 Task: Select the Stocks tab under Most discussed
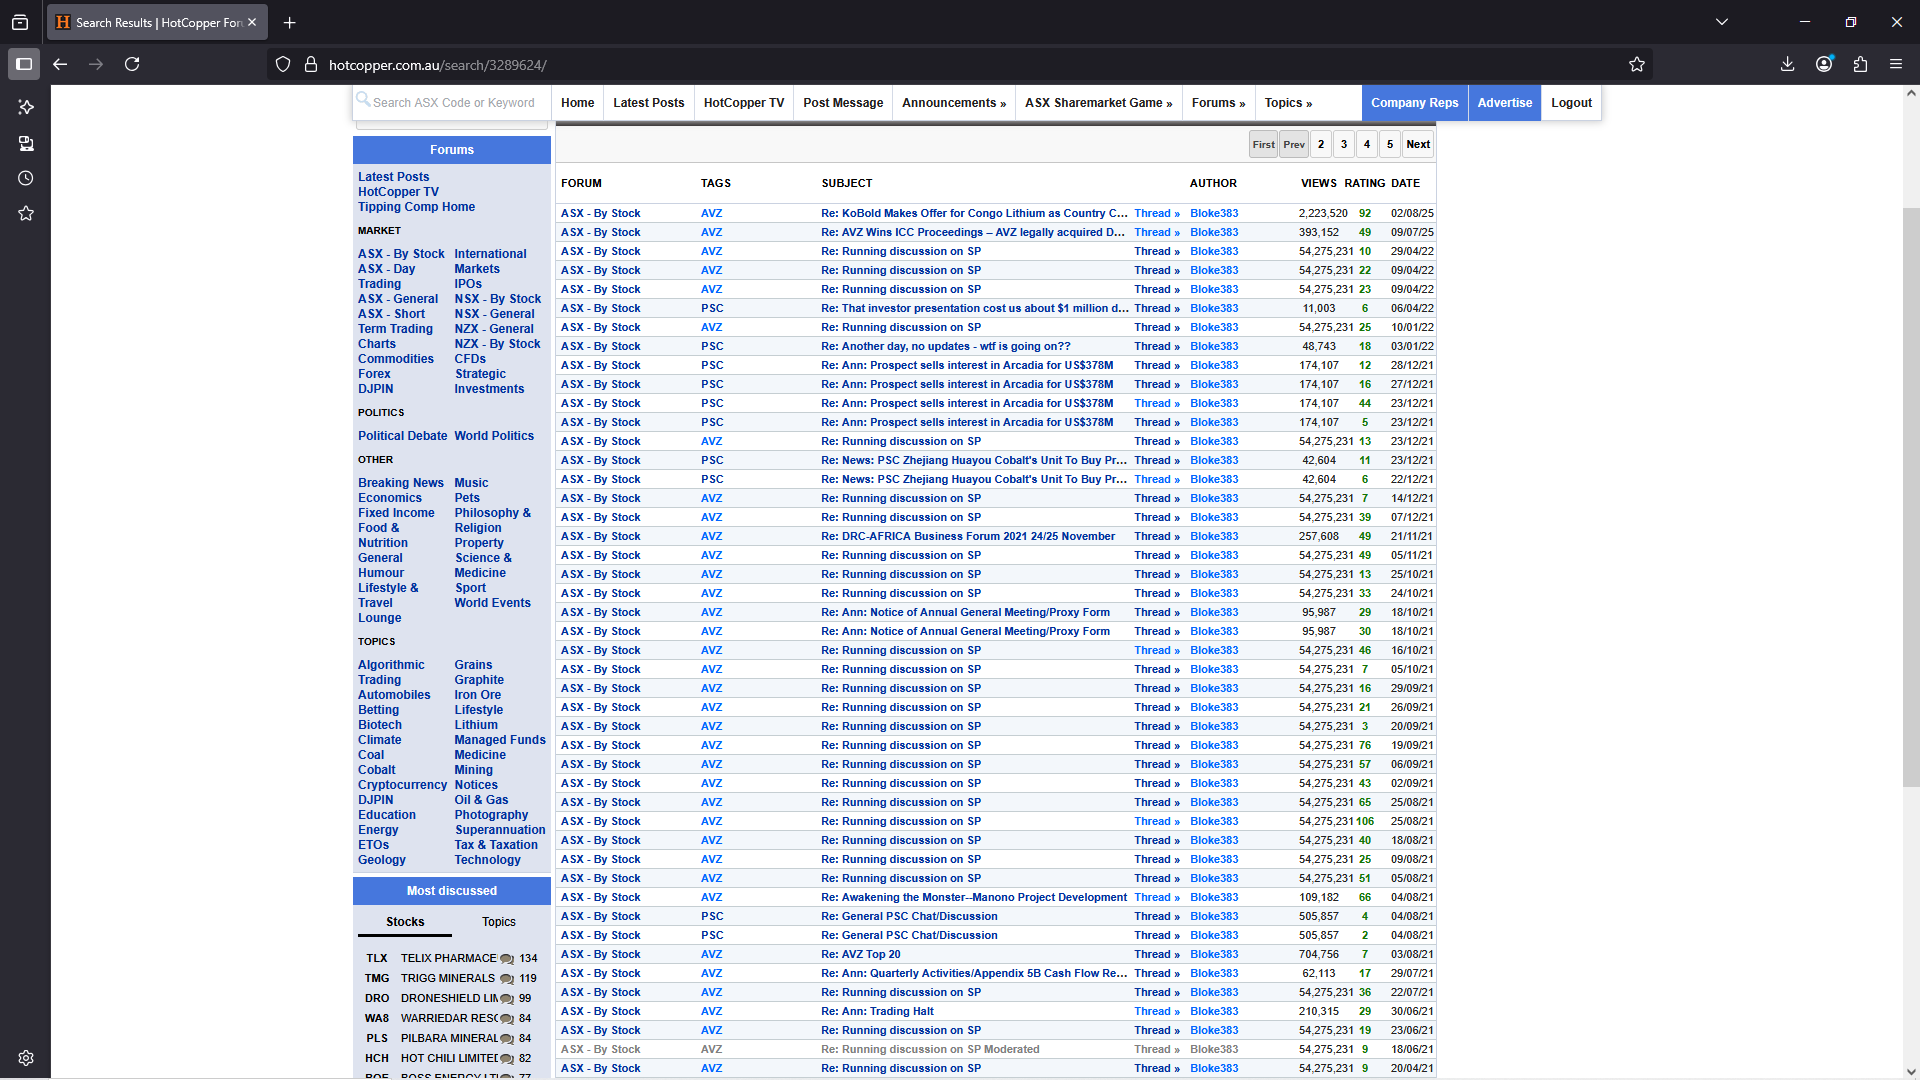click(x=405, y=922)
